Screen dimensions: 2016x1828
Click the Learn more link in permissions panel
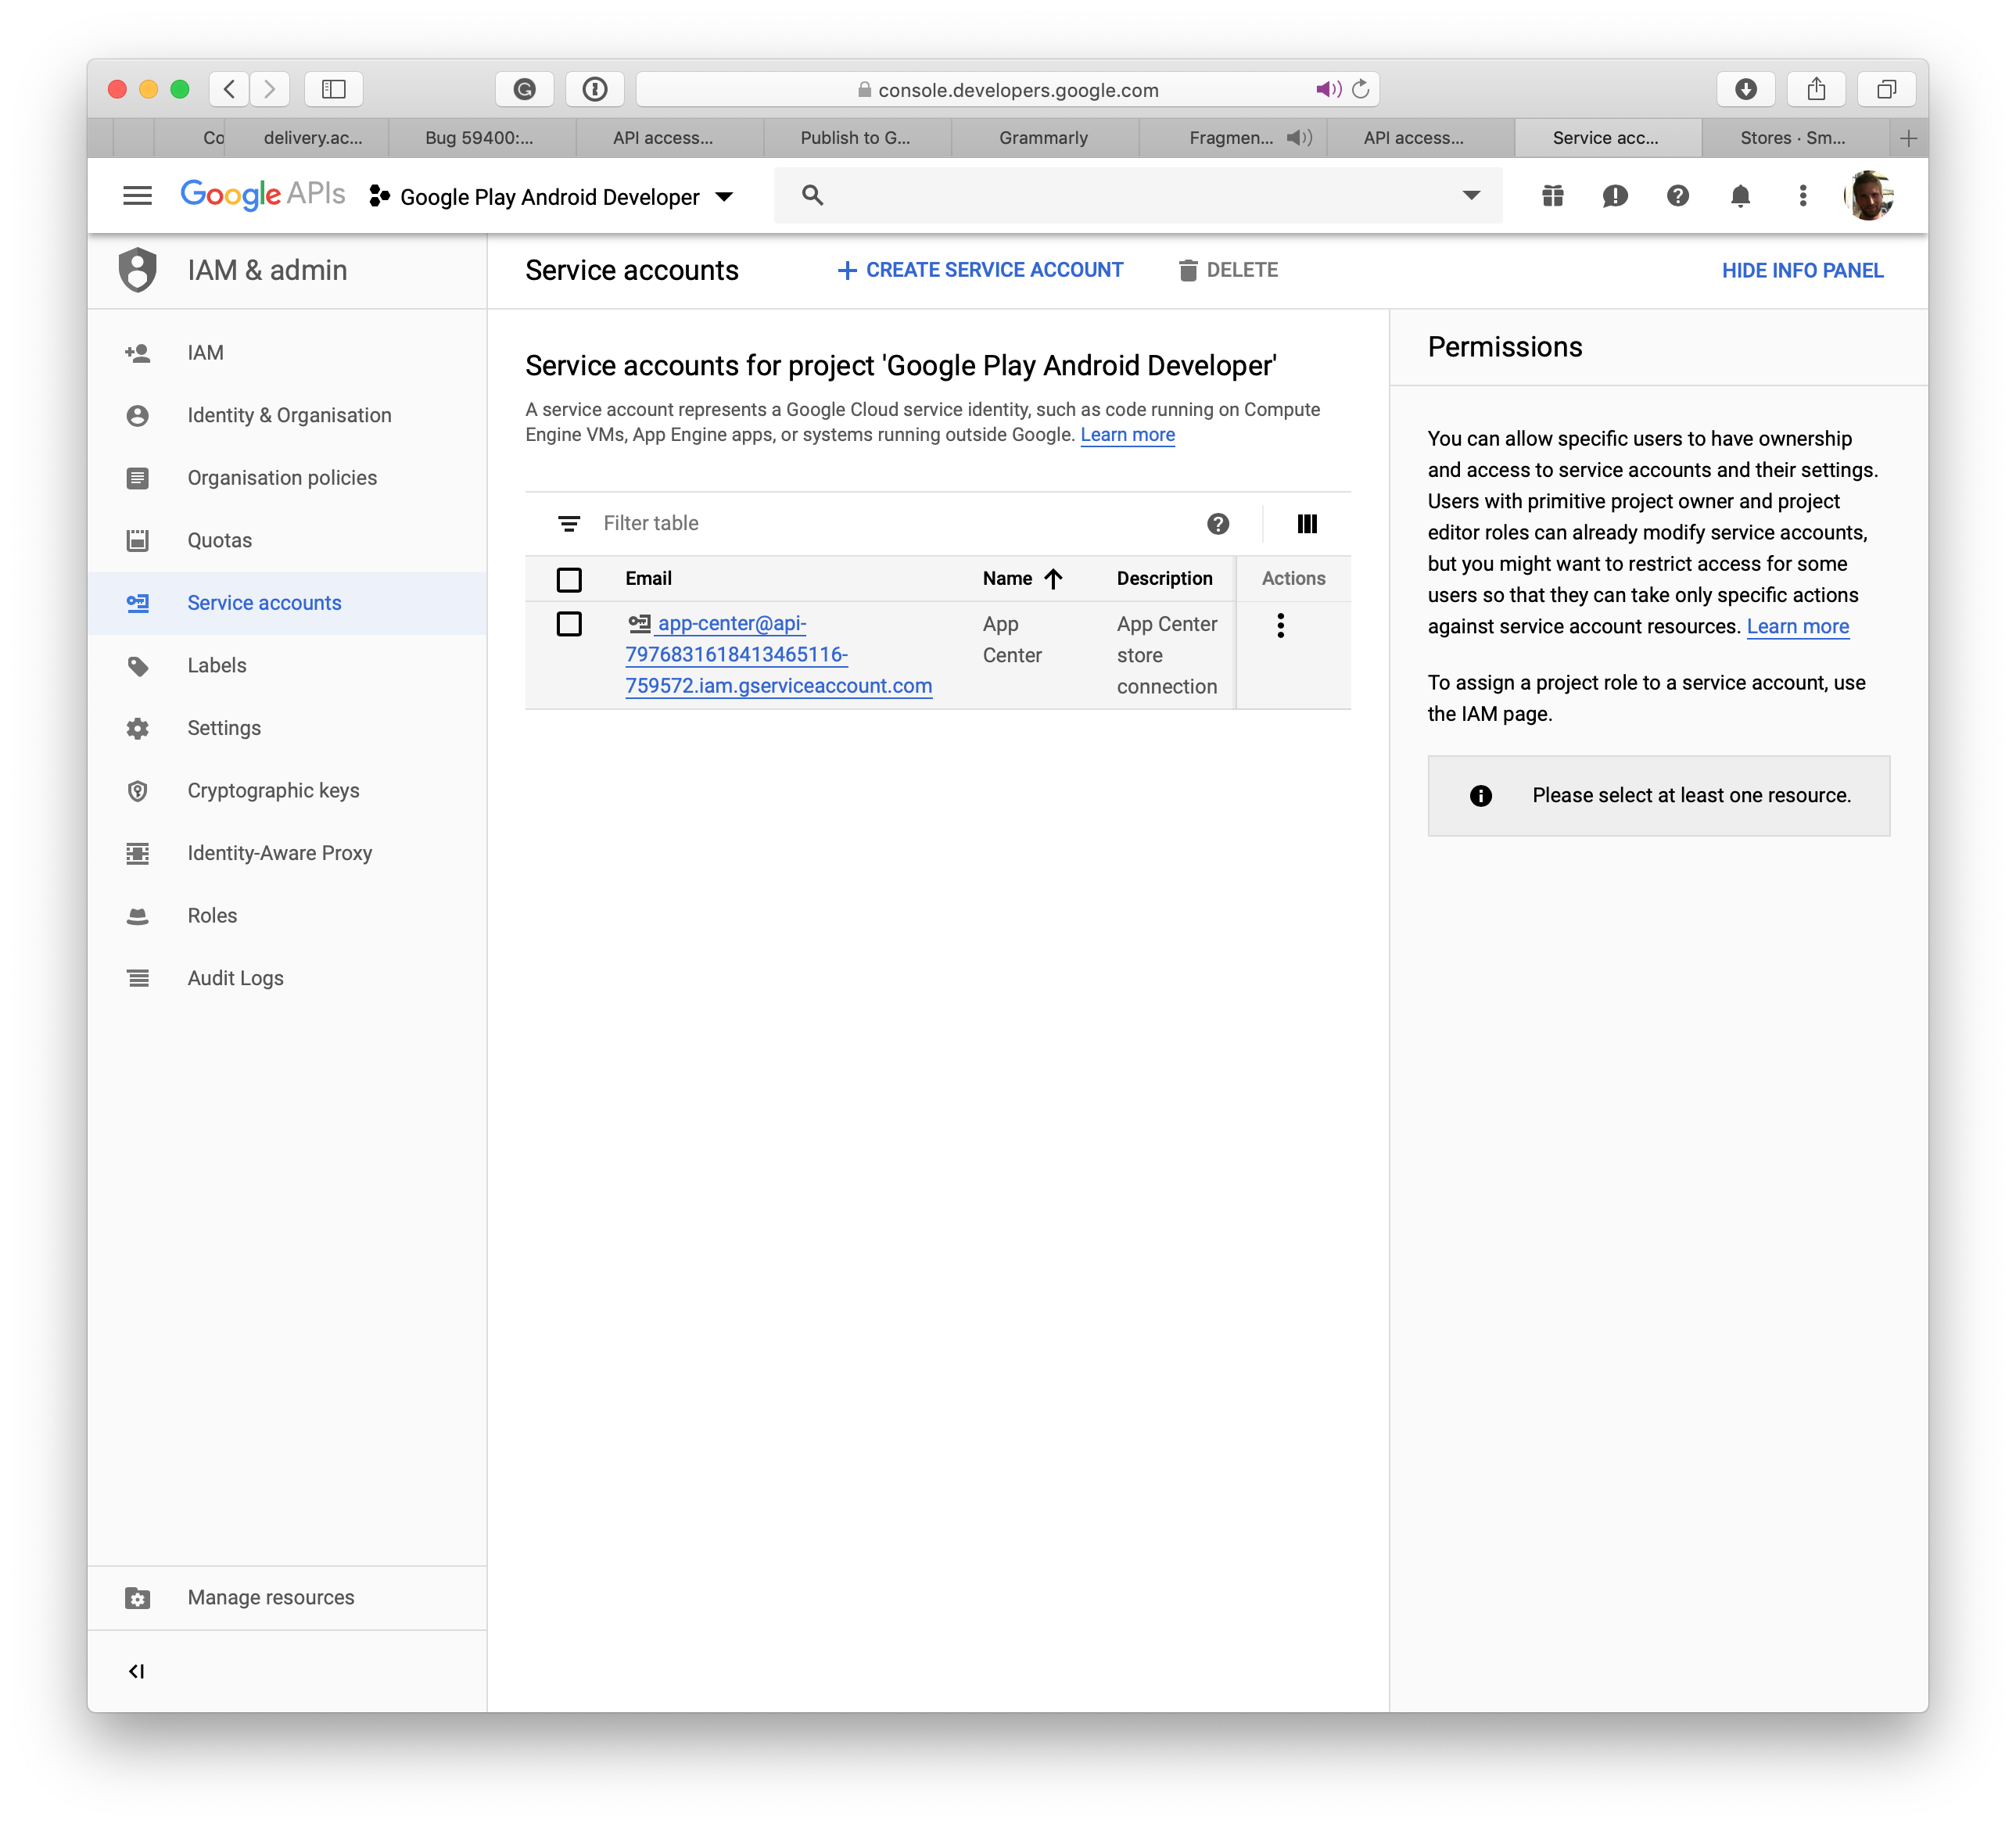tap(1795, 629)
